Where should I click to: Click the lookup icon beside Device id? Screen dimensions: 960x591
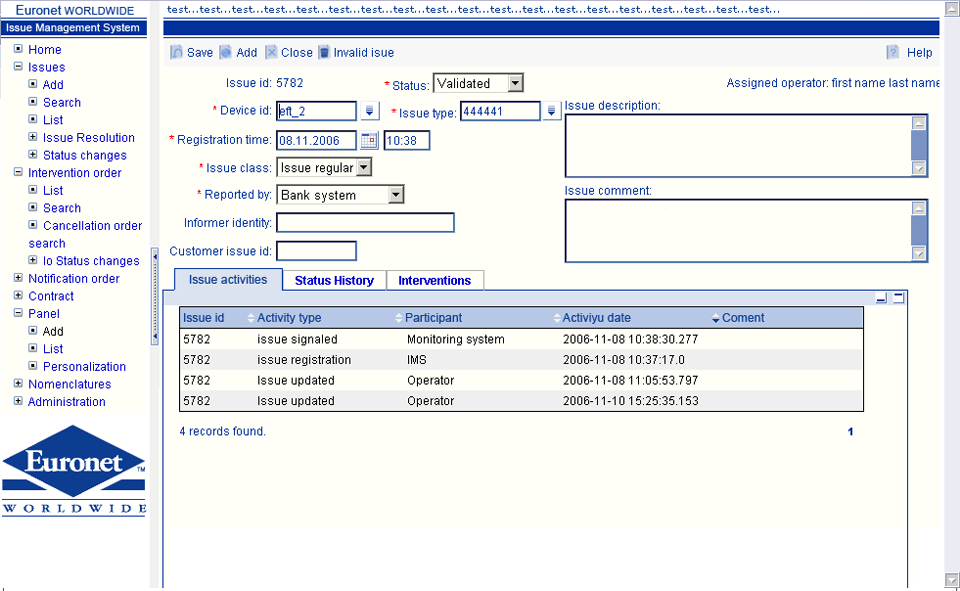tap(369, 111)
